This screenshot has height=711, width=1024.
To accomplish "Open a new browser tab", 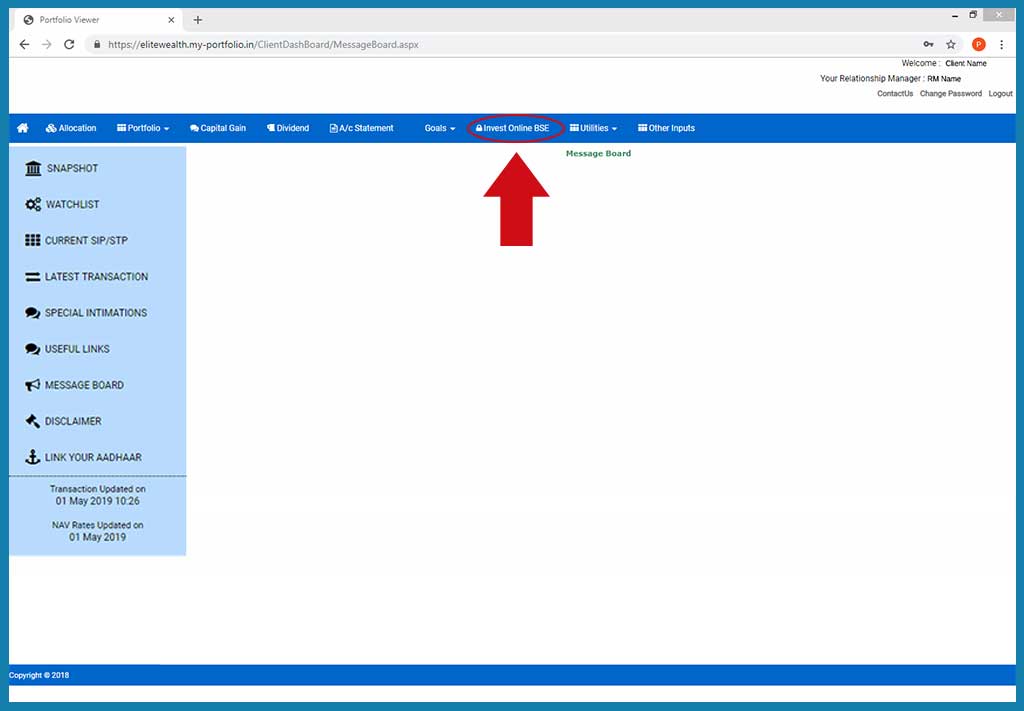I will pyautogui.click(x=198, y=20).
